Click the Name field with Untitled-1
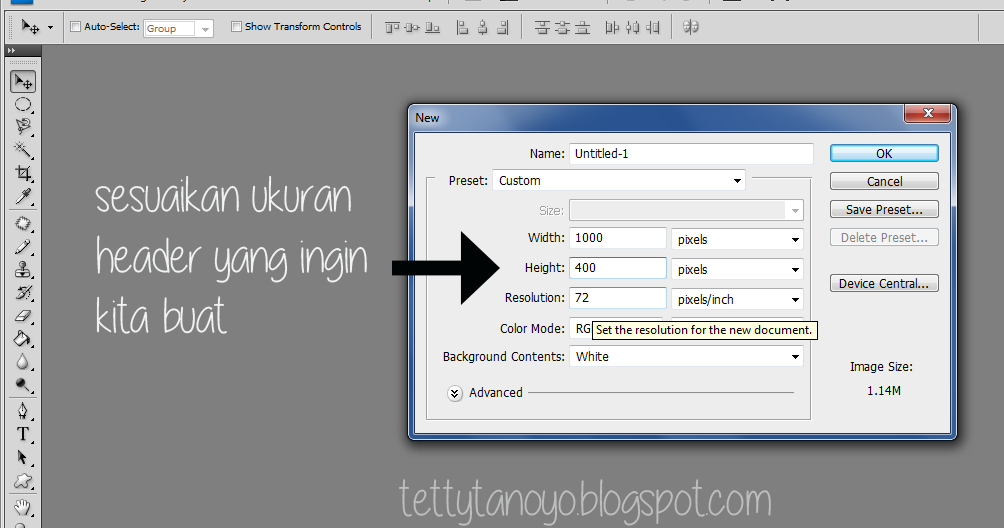1004x528 pixels. (x=691, y=154)
